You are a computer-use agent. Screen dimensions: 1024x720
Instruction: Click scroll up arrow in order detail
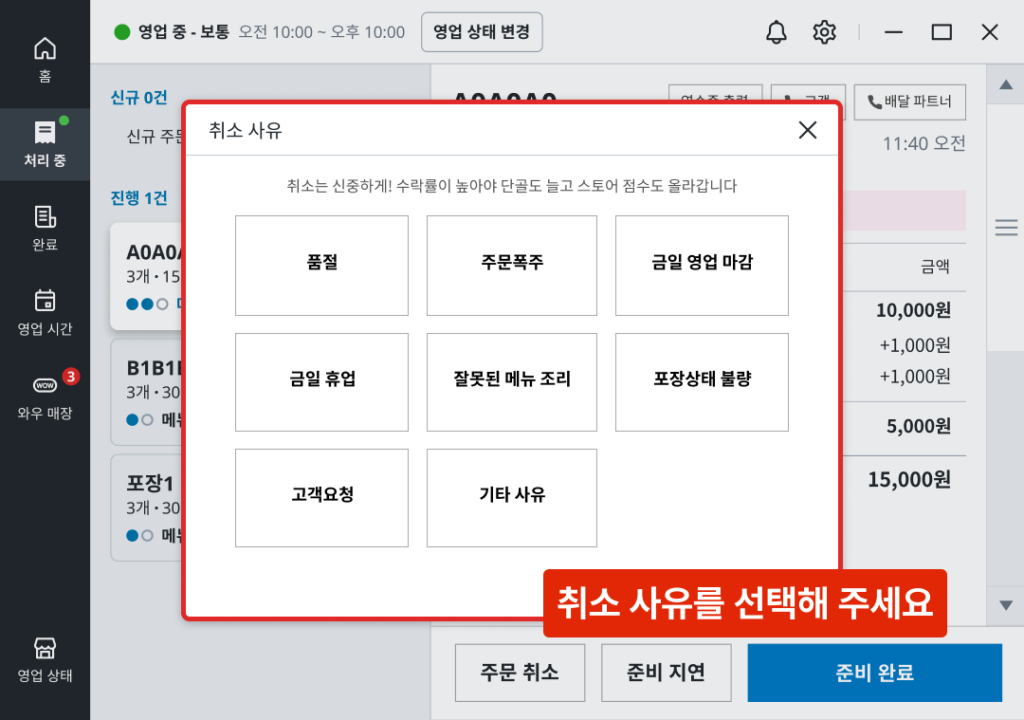coord(1006,84)
